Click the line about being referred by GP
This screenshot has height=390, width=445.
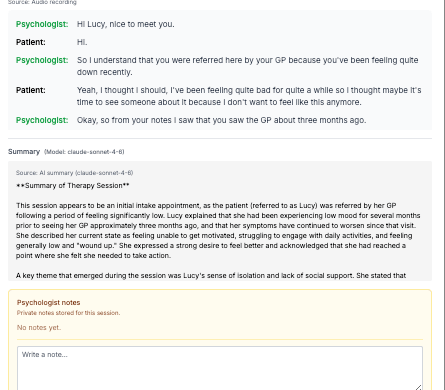coord(248,66)
